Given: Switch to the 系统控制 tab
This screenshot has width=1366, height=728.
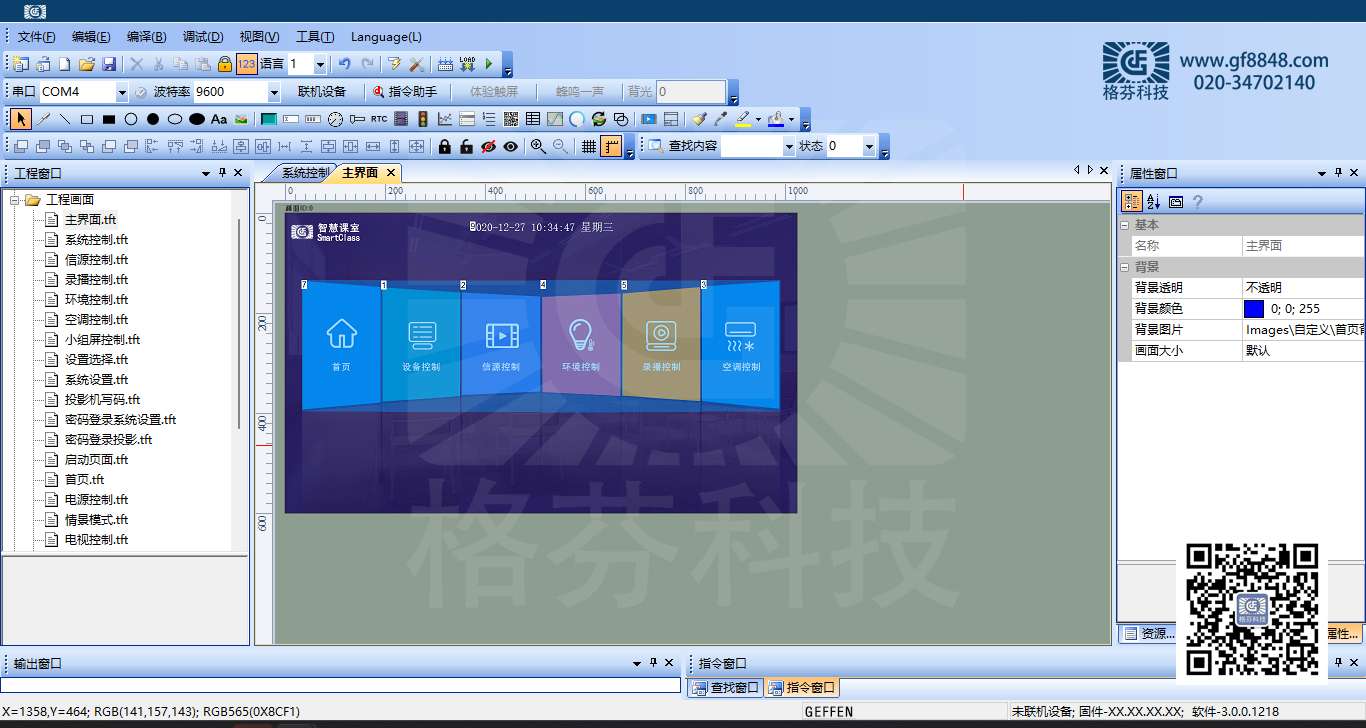Looking at the screenshot, I should point(303,172).
